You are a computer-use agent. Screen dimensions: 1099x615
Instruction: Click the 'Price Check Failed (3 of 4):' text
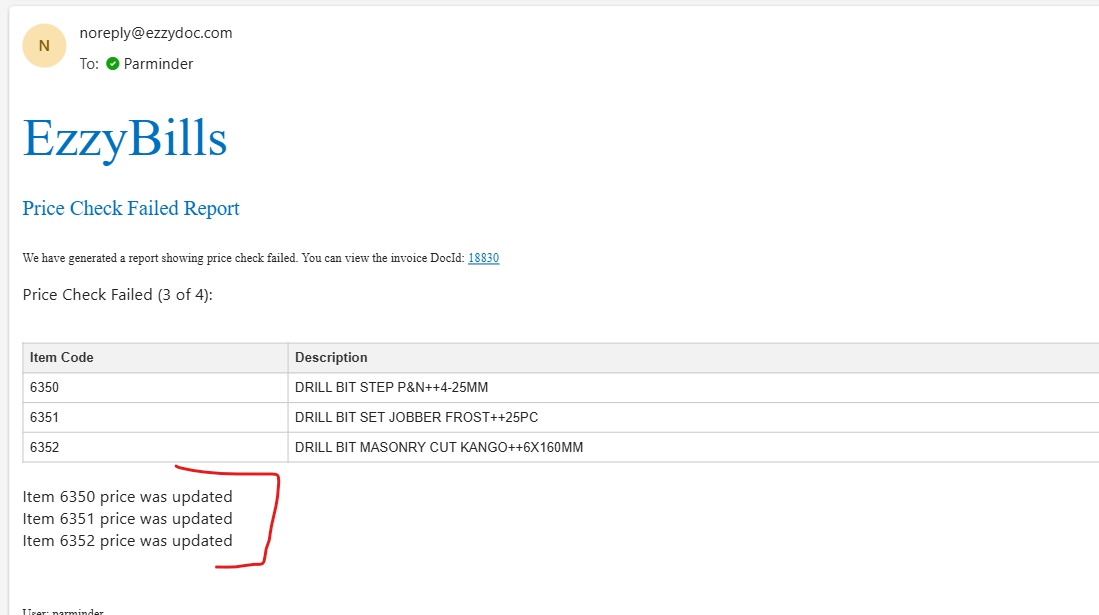[118, 295]
